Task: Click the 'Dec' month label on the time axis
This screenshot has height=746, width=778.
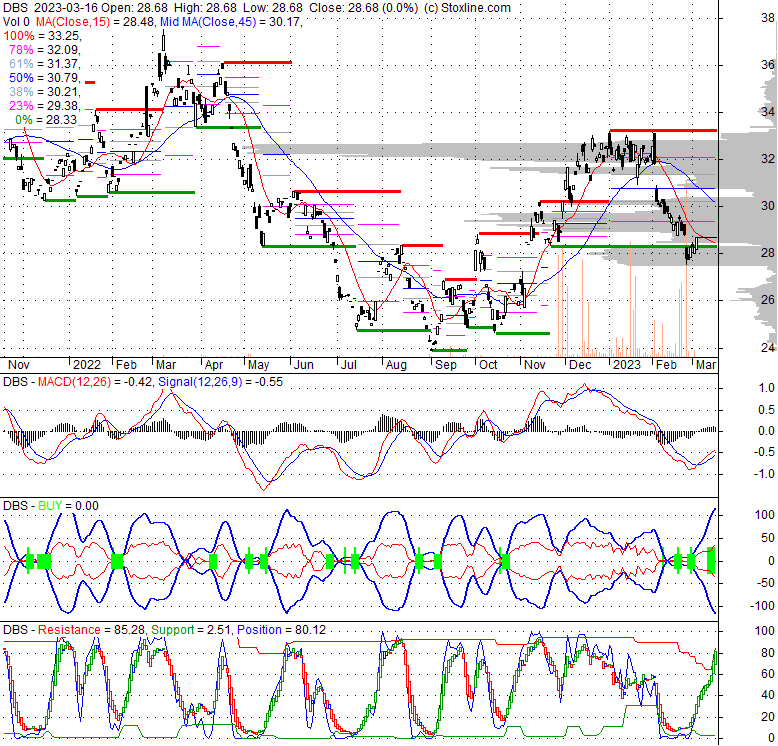Action: click(x=580, y=365)
